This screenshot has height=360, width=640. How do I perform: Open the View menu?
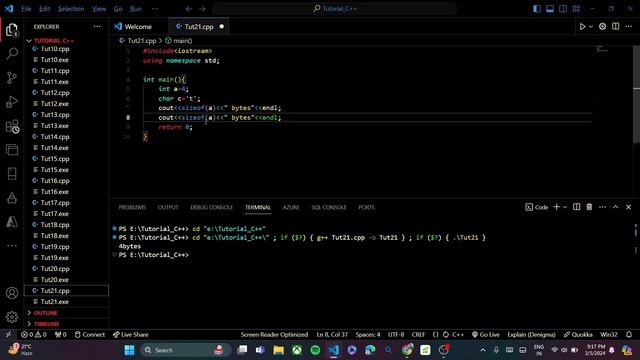coord(99,9)
